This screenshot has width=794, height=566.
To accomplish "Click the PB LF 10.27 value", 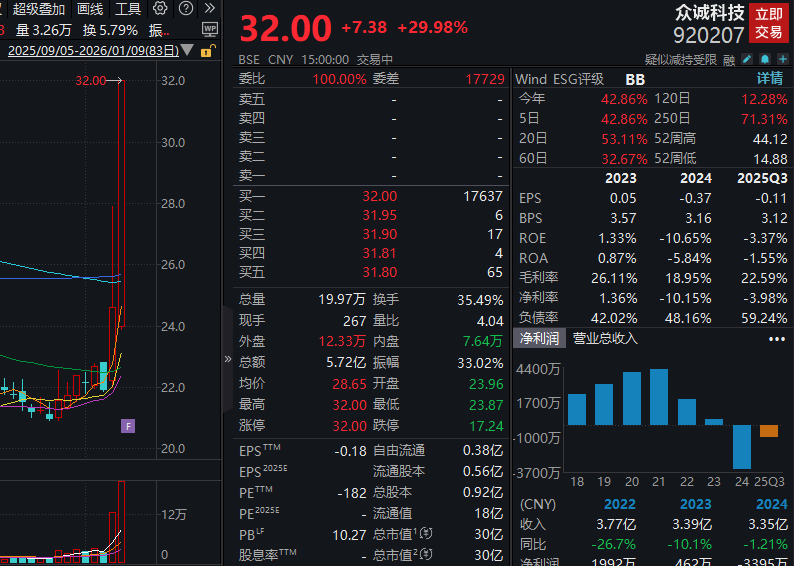I will point(349,535).
